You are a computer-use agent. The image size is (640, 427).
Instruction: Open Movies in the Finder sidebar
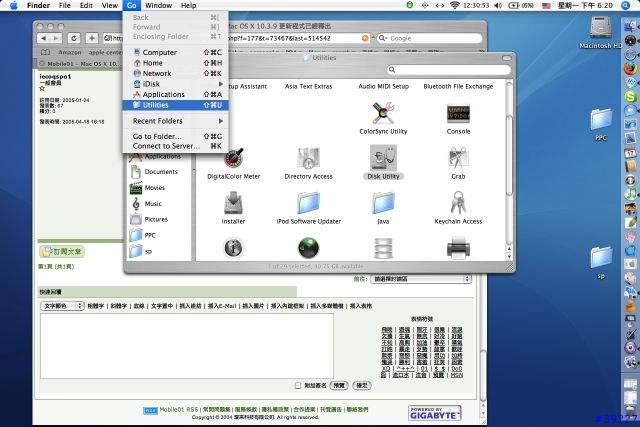148,188
